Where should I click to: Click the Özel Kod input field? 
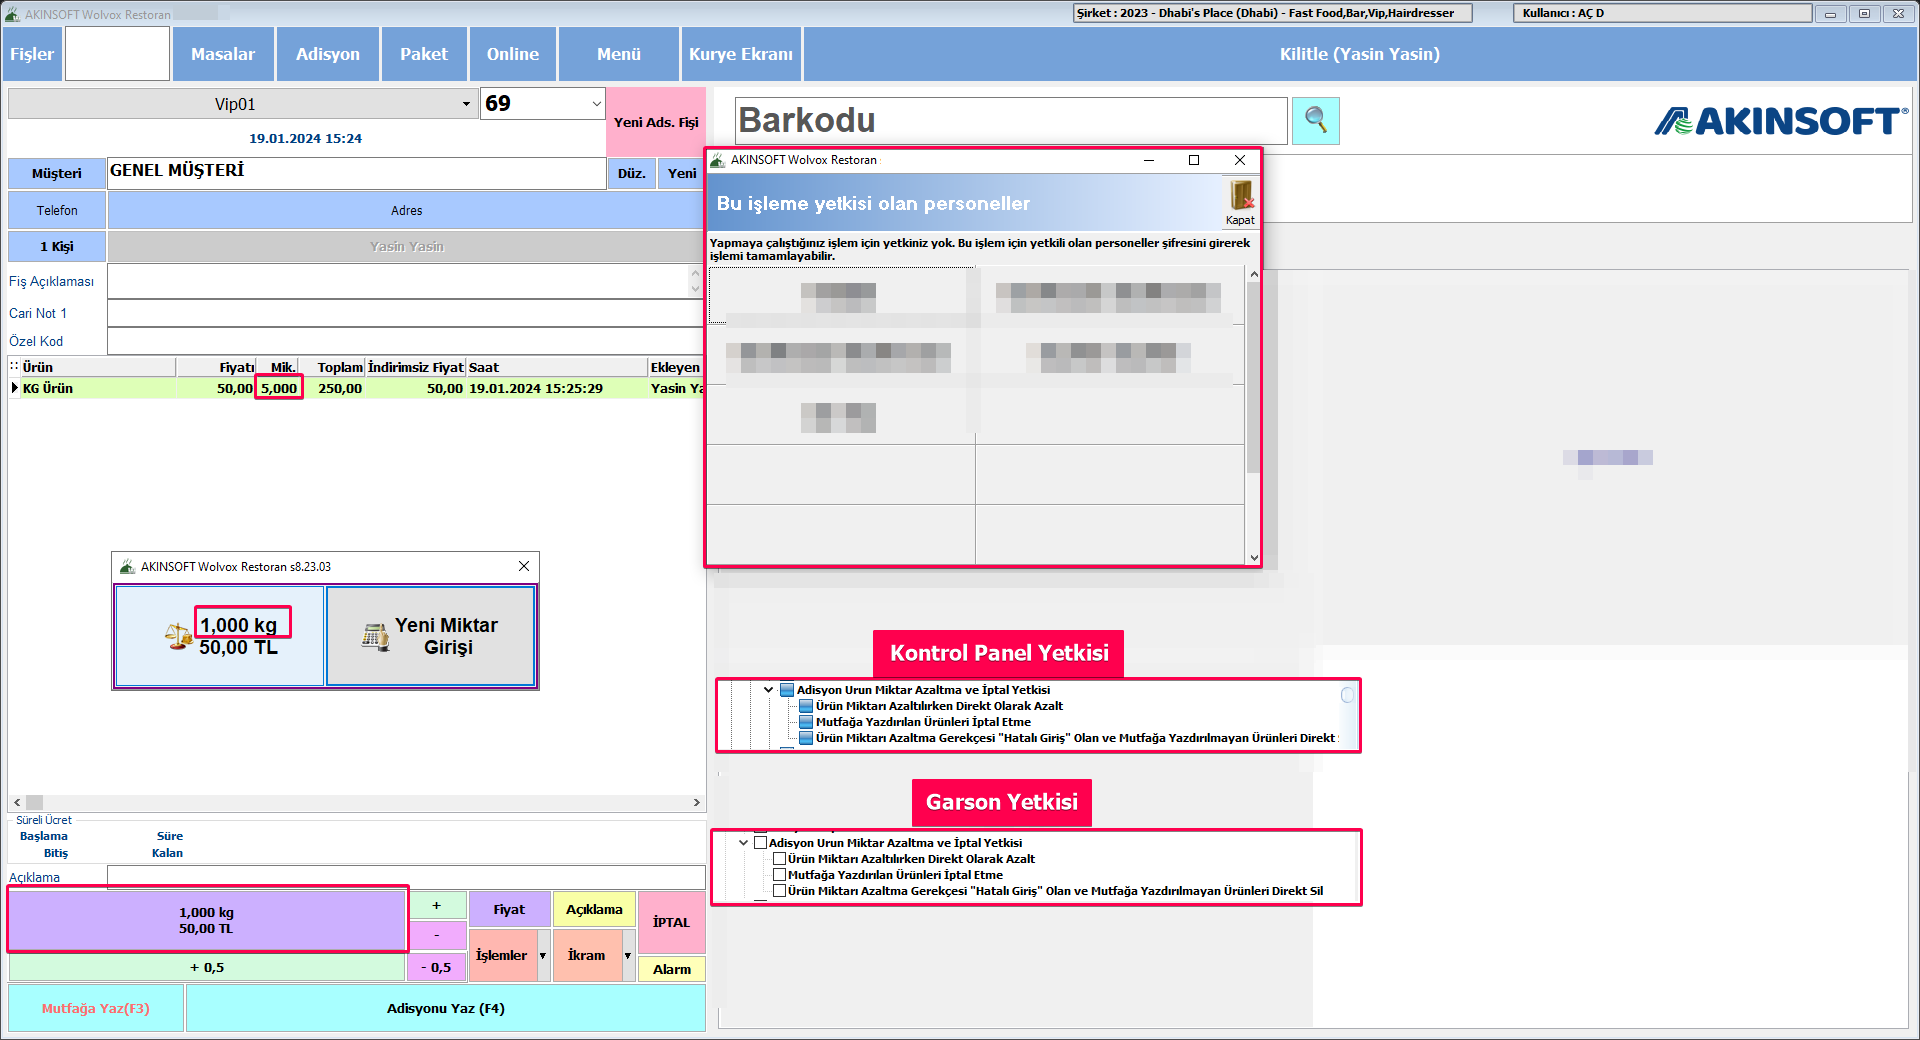pyautogui.click(x=405, y=341)
